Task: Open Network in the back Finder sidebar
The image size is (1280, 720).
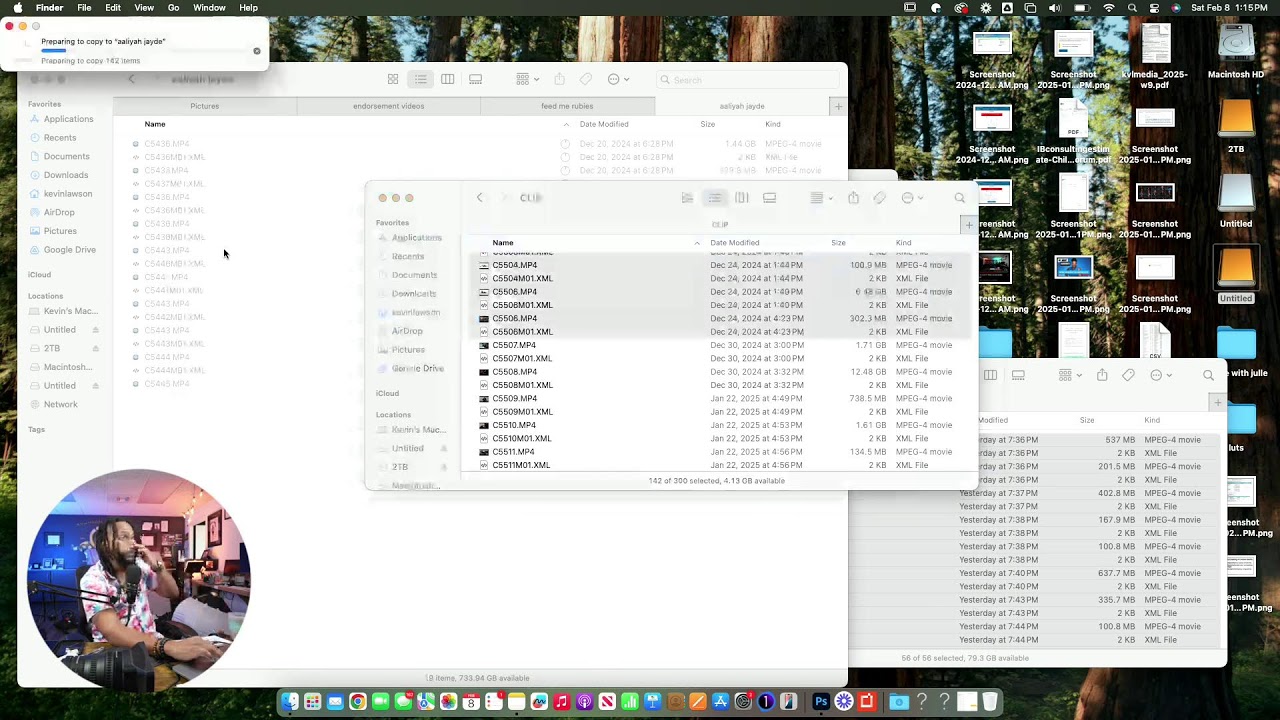Action: point(60,404)
